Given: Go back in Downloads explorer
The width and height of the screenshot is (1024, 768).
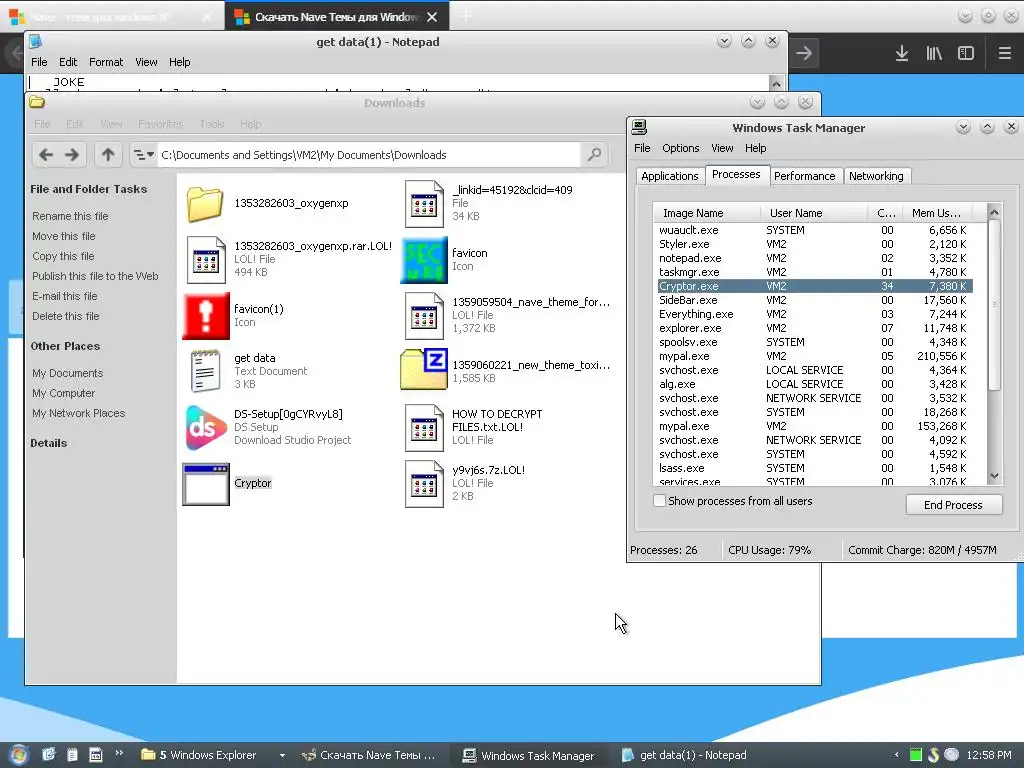Looking at the screenshot, I should point(46,155).
